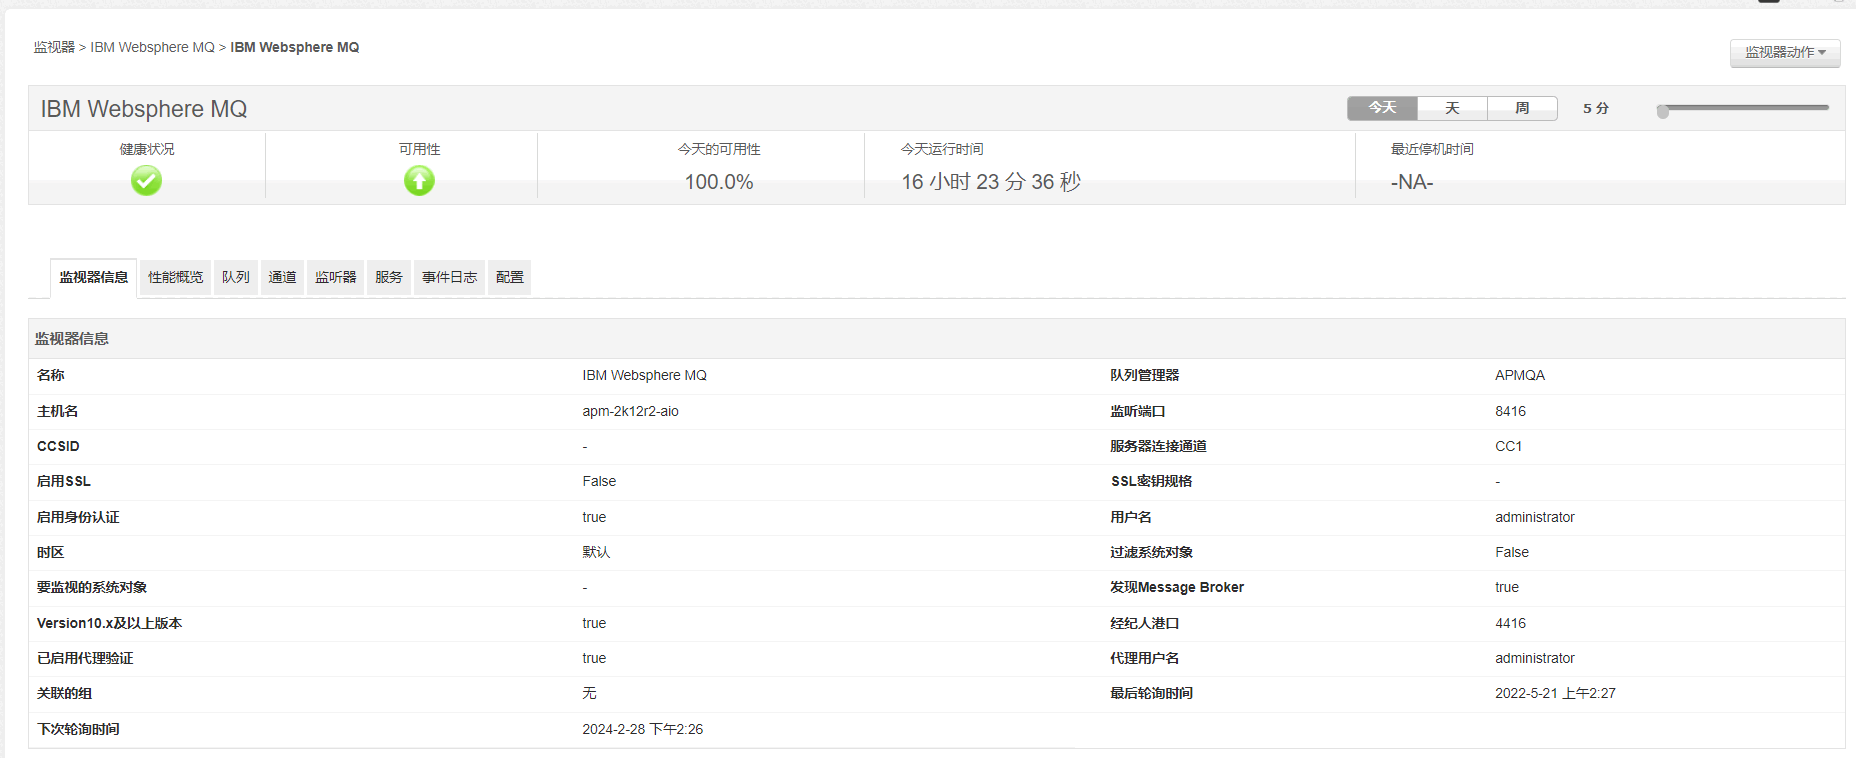Click the 发现Message Broker value true
The height and width of the screenshot is (758, 1856).
pos(1507,587)
